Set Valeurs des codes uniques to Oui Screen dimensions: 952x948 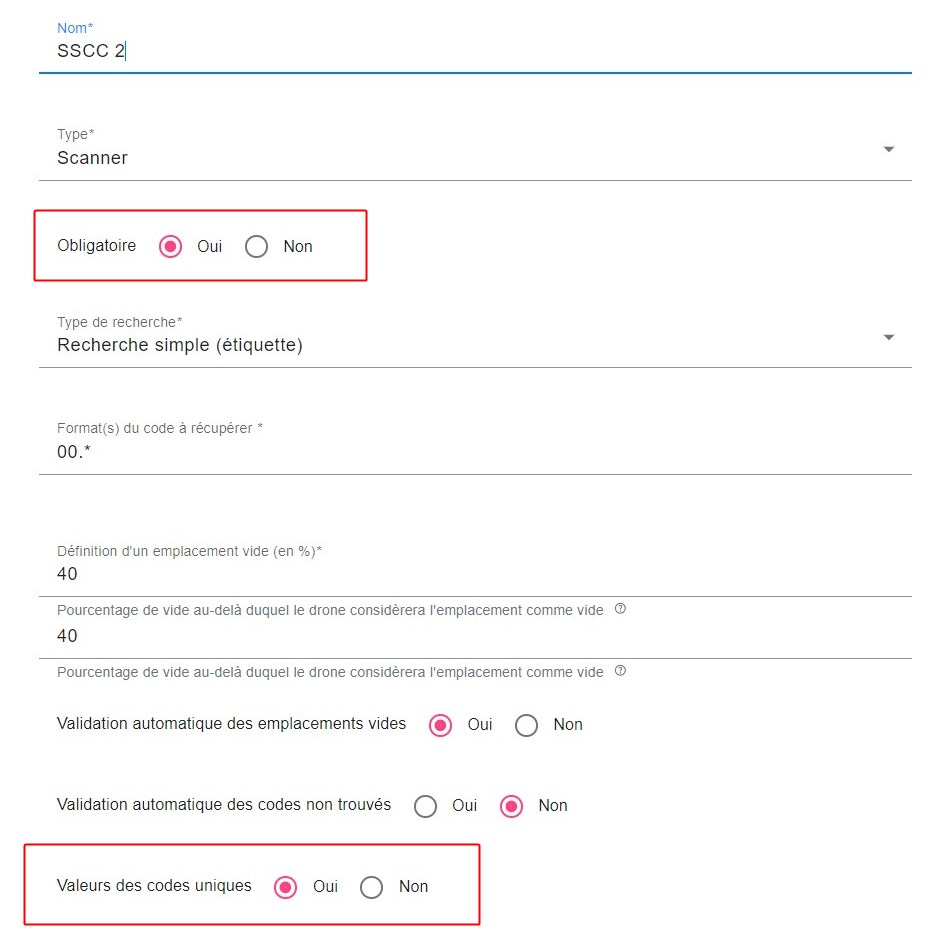tap(286, 887)
